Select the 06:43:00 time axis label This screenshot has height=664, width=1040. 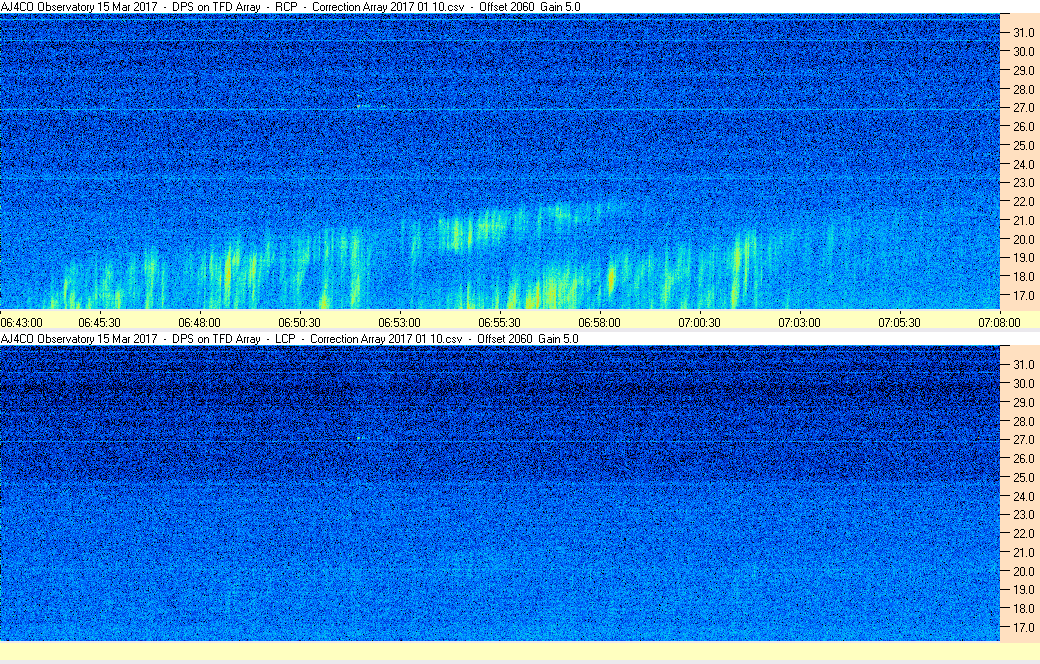click(x=22, y=322)
